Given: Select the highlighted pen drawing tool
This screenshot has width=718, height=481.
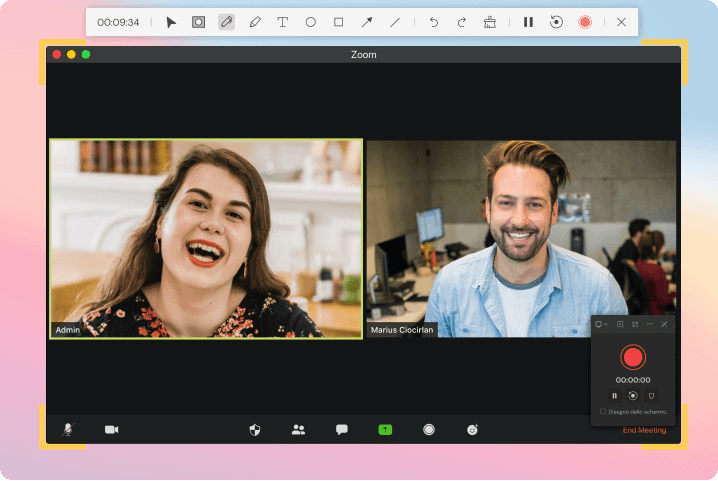Looking at the screenshot, I should (x=227, y=22).
